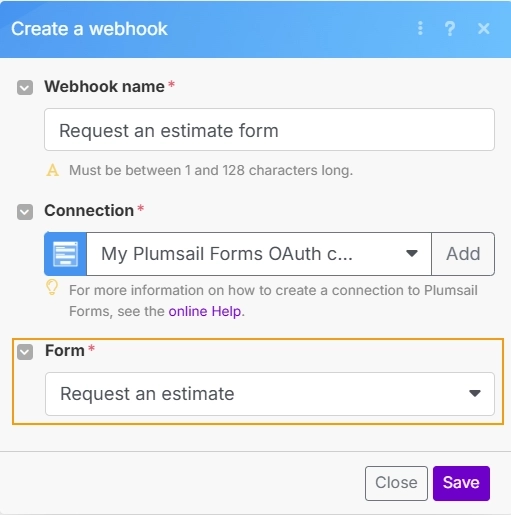
Task: Collapse the Form field toggle
Action: pos(25,352)
